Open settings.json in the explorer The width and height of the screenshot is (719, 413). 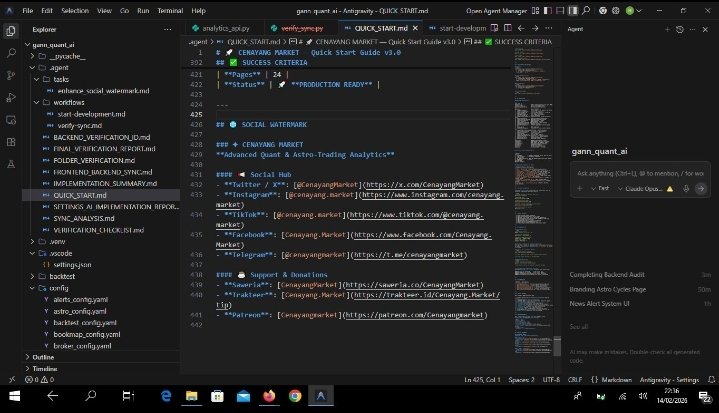pyautogui.click(x=72, y=265)
